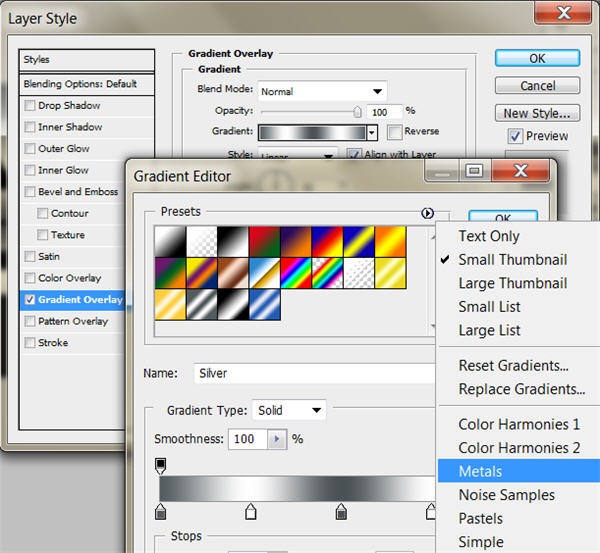Uncheck the Gradient Overlay checkbox
The height and width of the screenshot is (553, 600).
tap(30, 300)
